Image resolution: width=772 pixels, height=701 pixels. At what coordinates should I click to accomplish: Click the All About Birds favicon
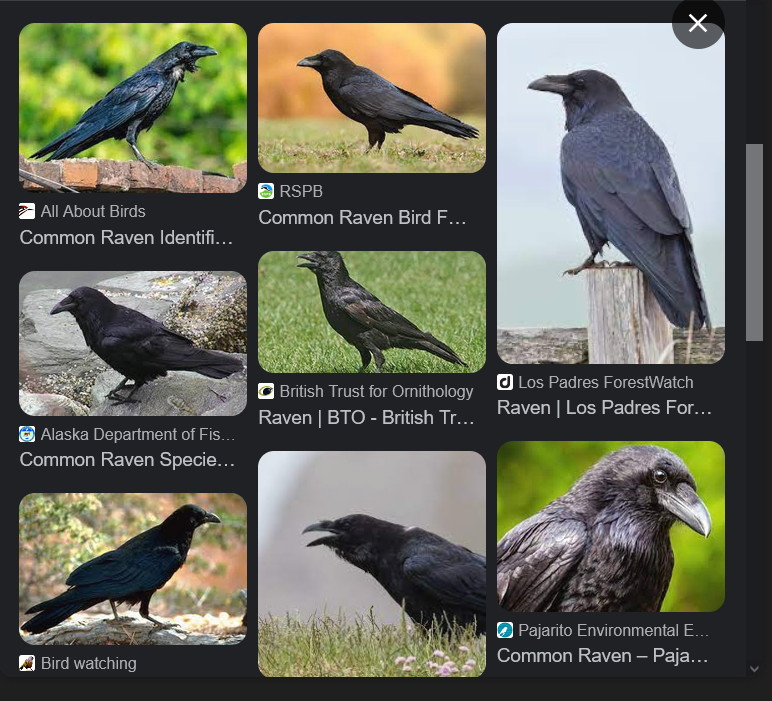pyautogui.click(x=27, y=211)
